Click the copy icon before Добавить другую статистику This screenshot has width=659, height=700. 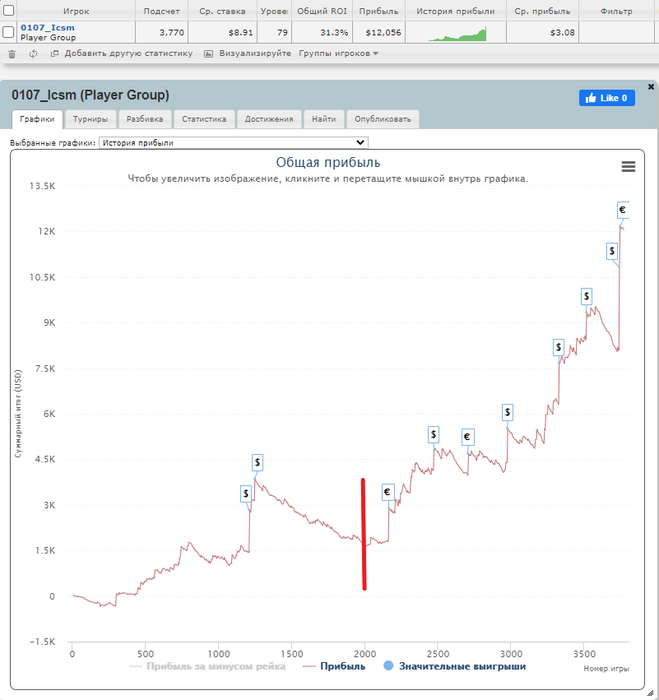pyautogui.click(x=54, y=54)
